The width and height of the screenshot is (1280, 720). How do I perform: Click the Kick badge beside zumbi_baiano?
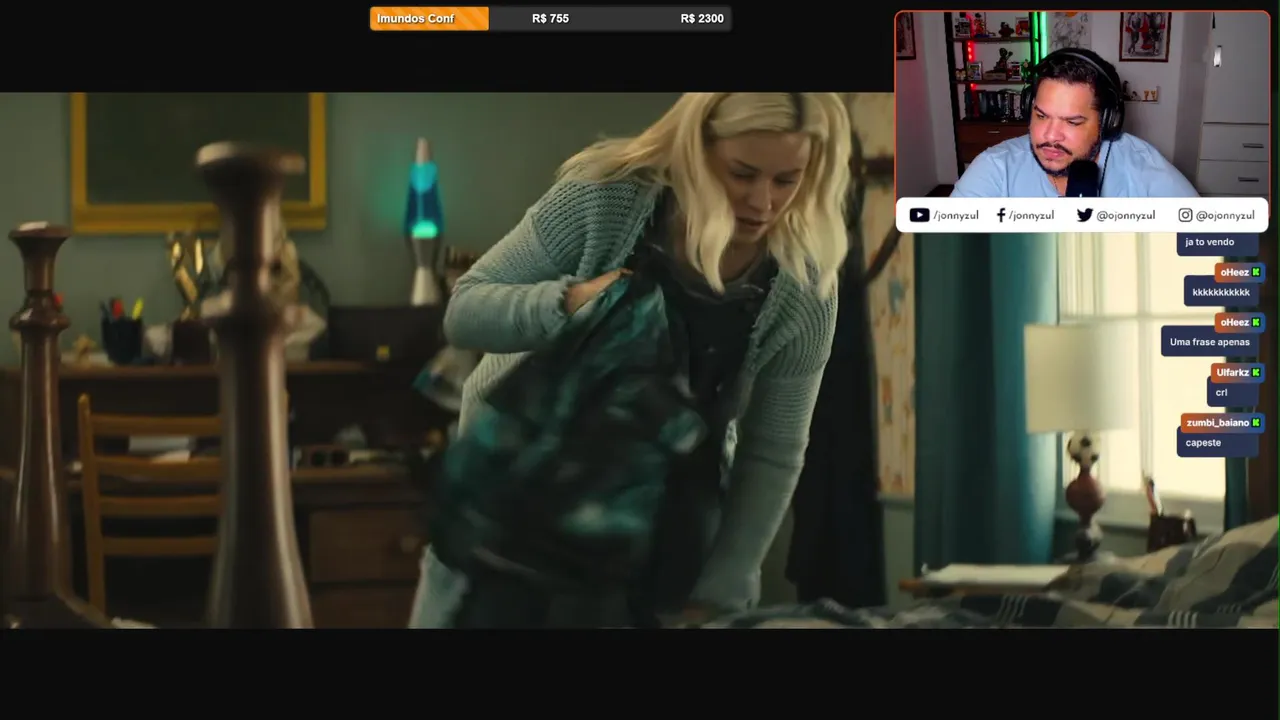click(x=1256, y=422)
